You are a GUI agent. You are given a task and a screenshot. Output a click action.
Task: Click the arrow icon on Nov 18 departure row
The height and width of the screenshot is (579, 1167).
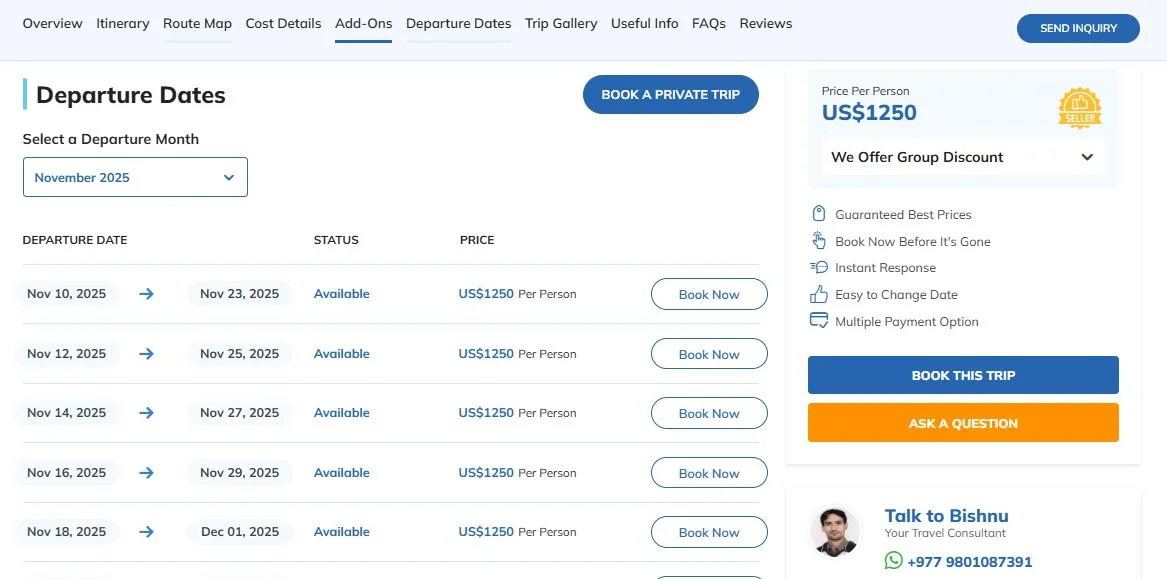pyautogui.click(x=146, y=531)
